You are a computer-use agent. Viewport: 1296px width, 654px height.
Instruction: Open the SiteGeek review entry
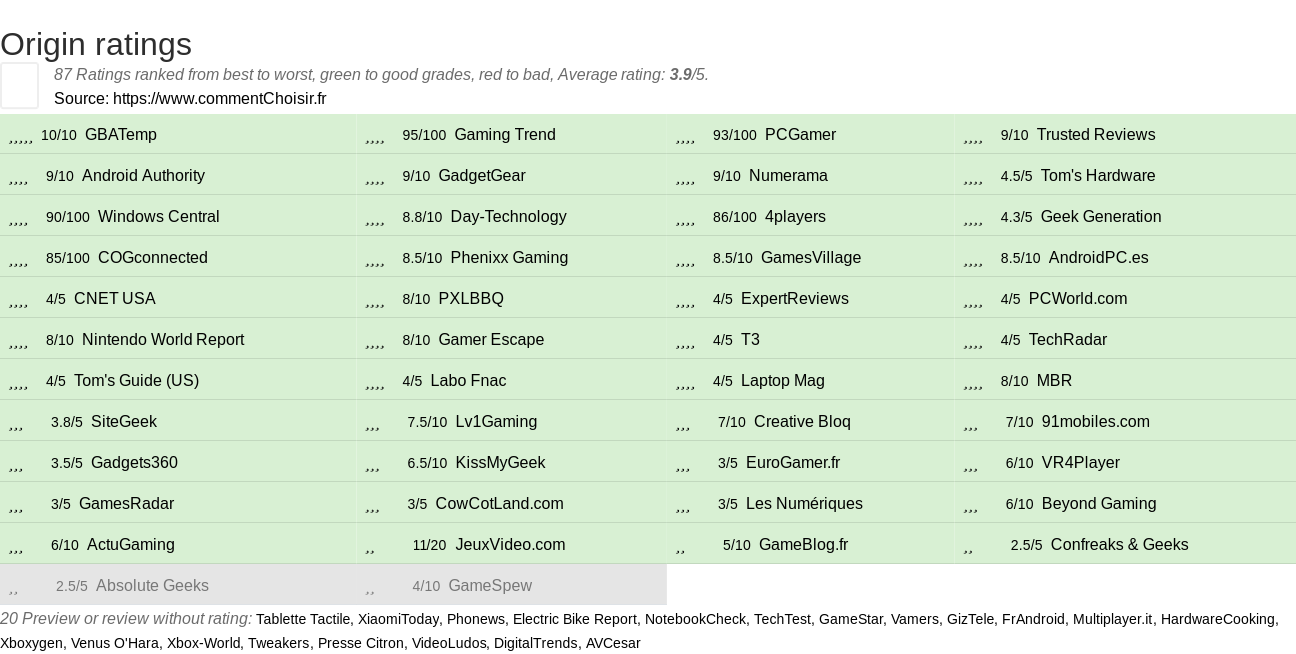(124, 422)
